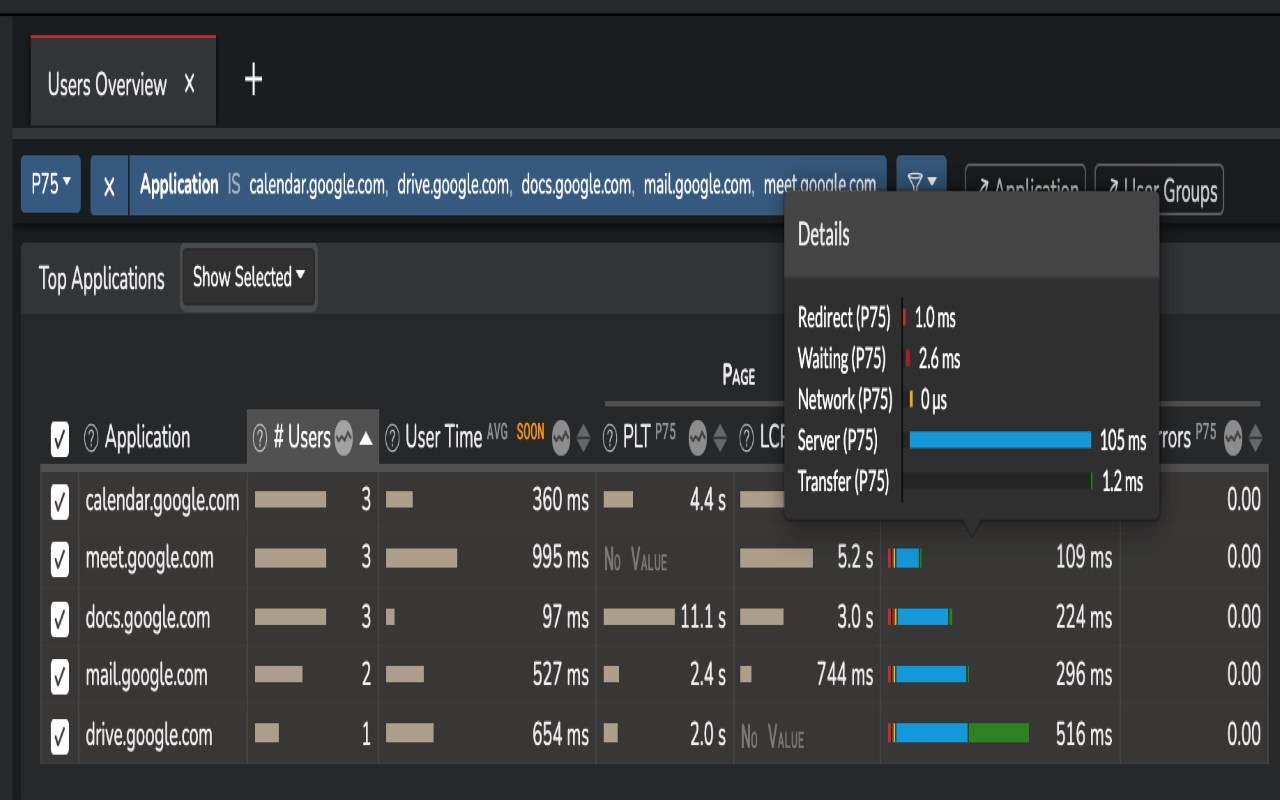Select the 995 ms User Time value
Viewport: 1280px width, 800px height.
coord(560,558)
